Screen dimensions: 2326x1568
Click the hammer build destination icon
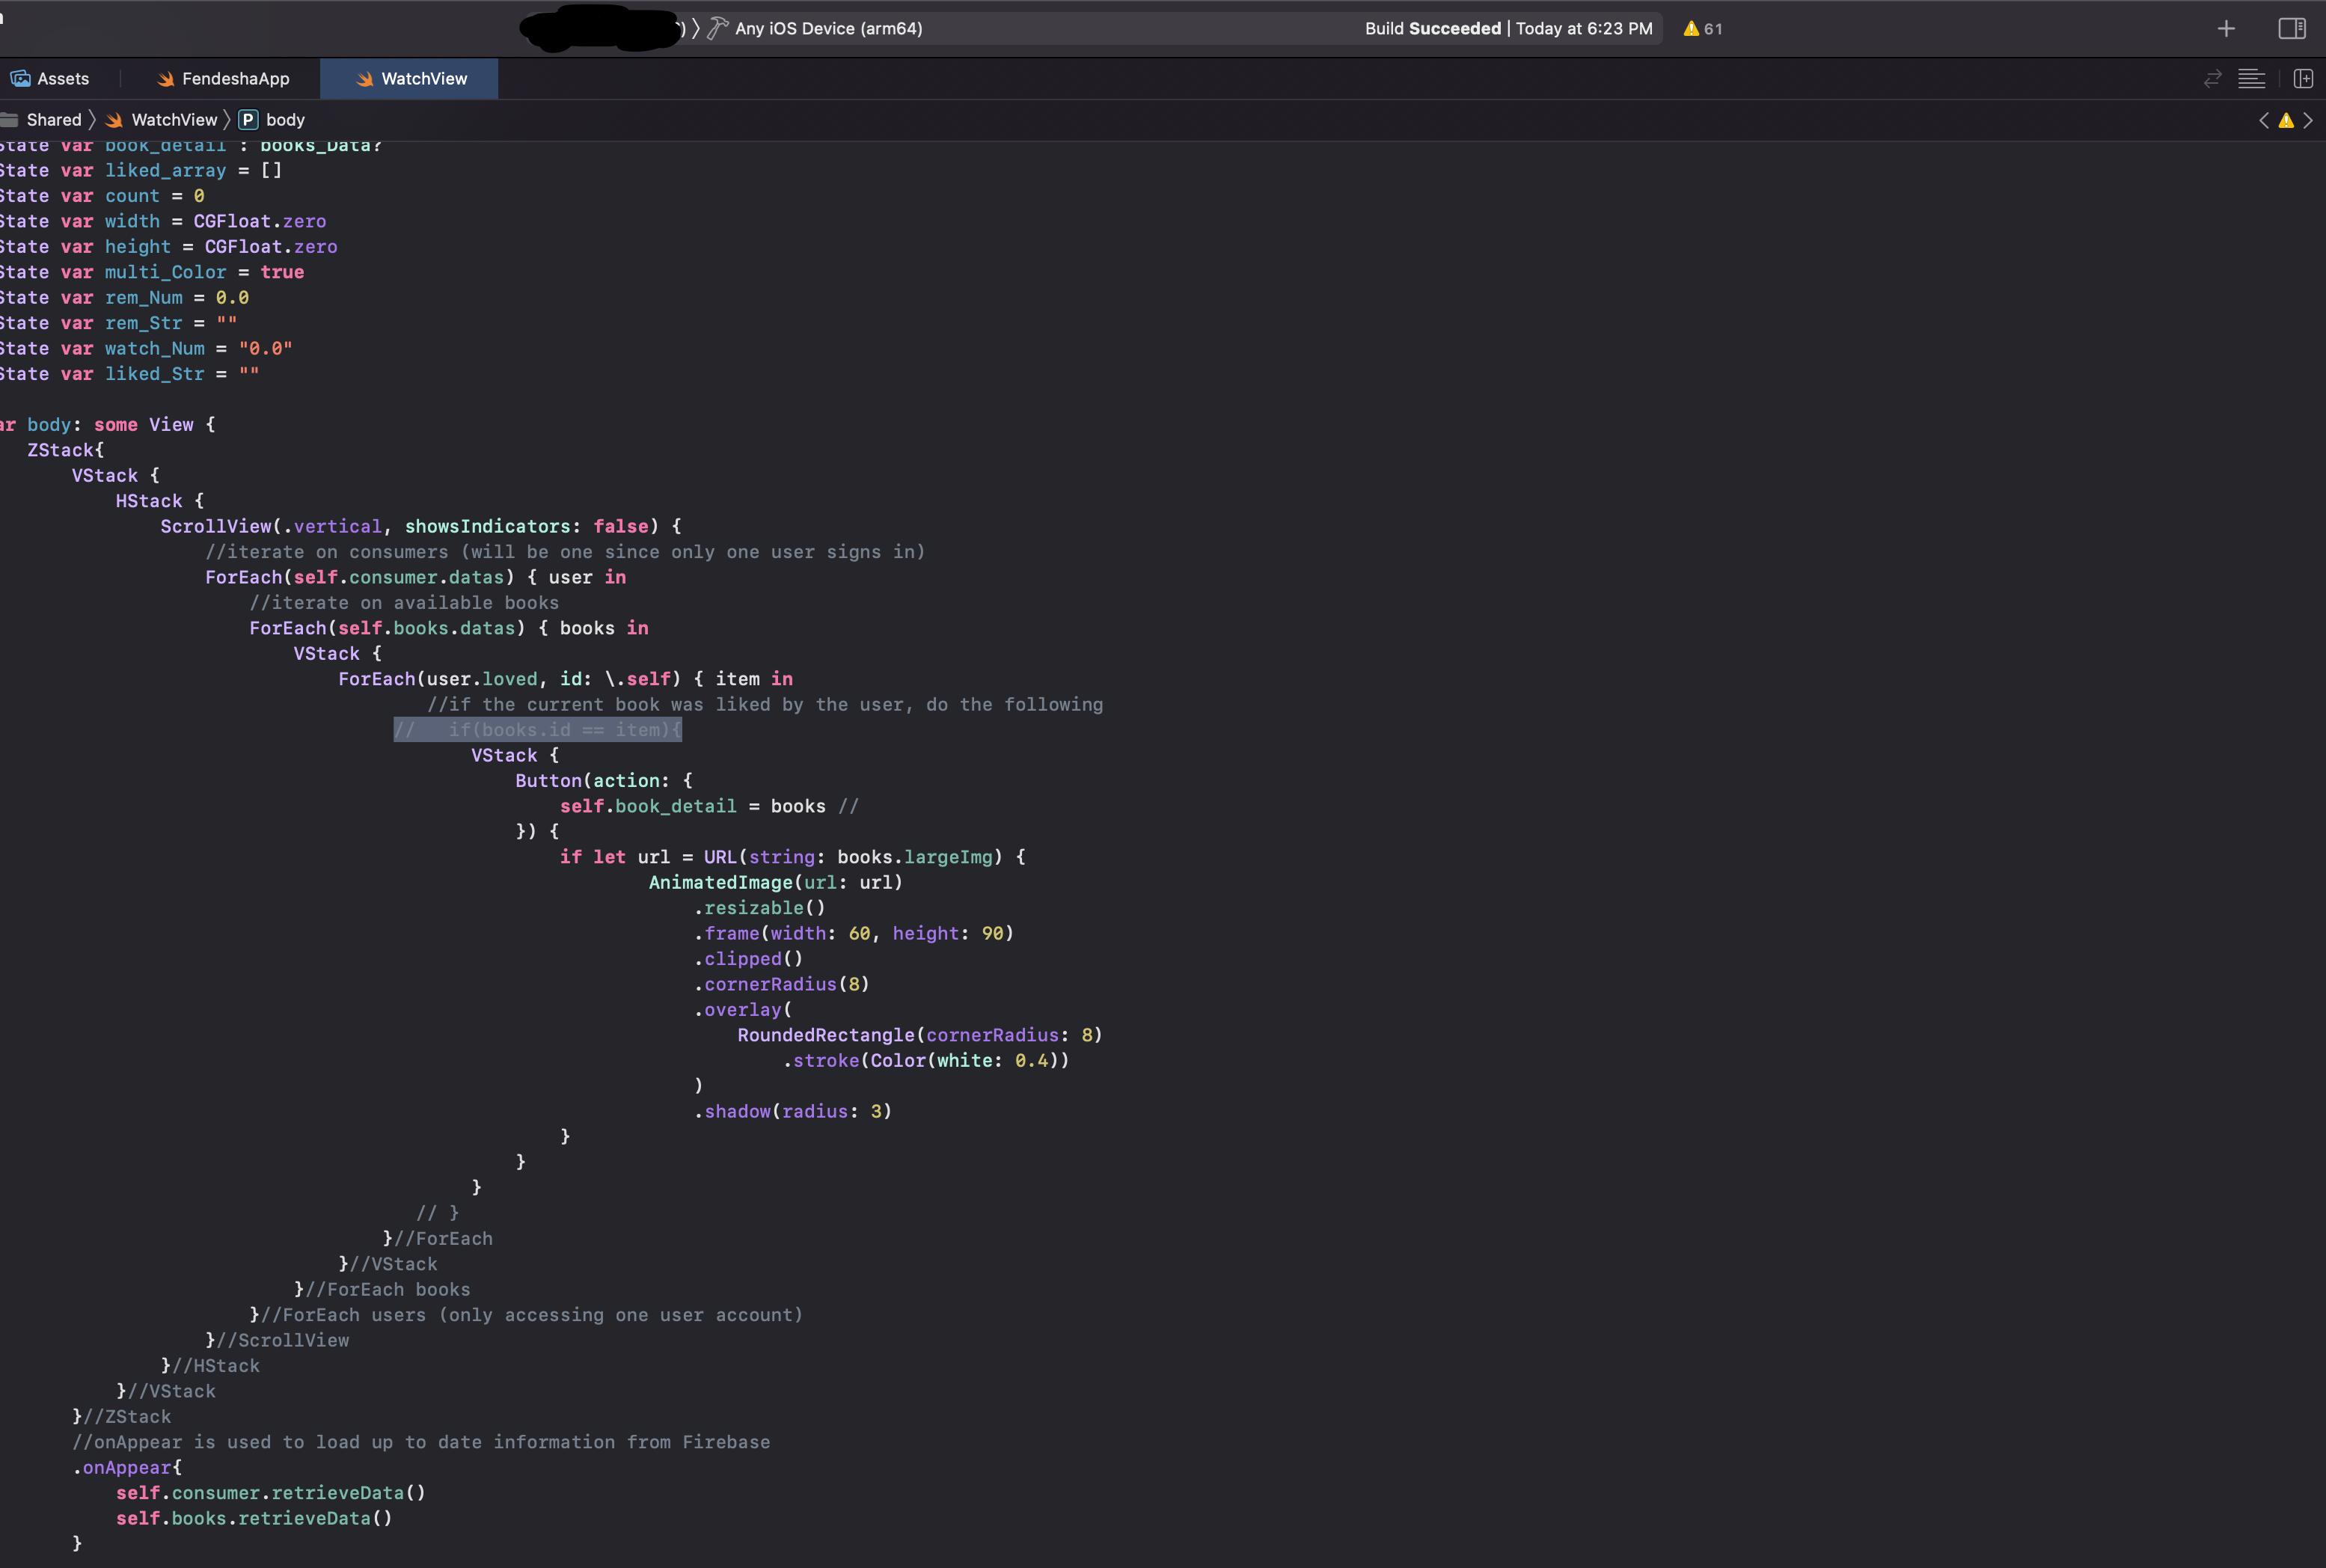[x=717, y=28]
